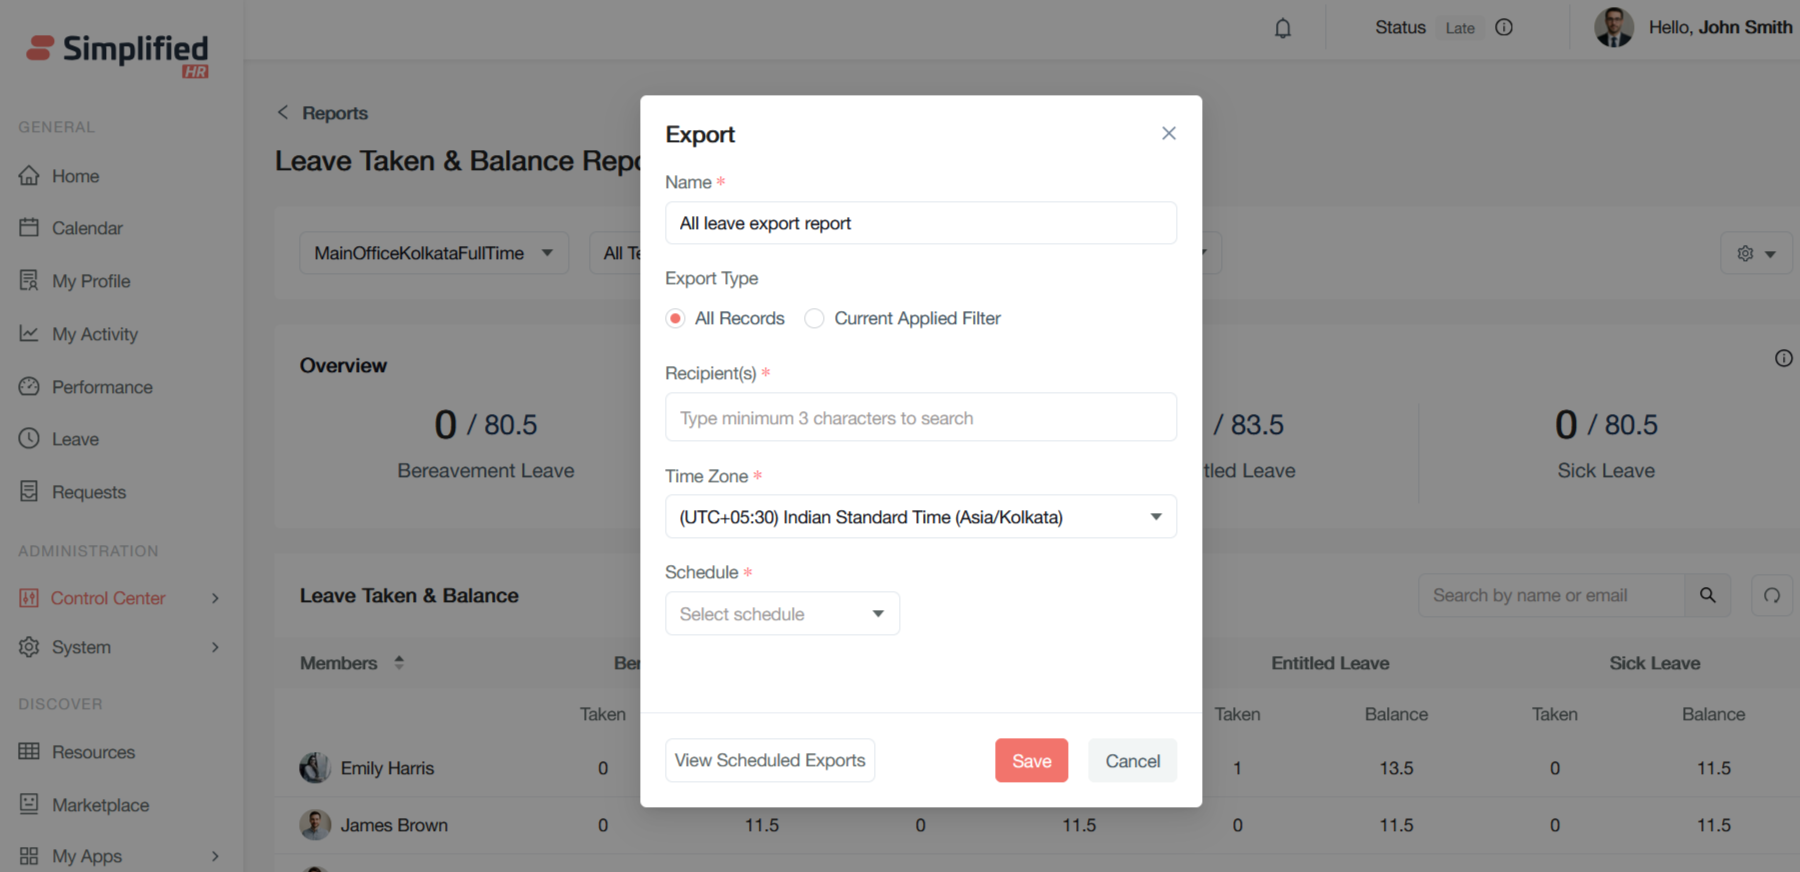Image resolution: width=1800 pixels, height=872 pixels.
Task: Click the search magnifier icon
Action: click(1708, 595)
